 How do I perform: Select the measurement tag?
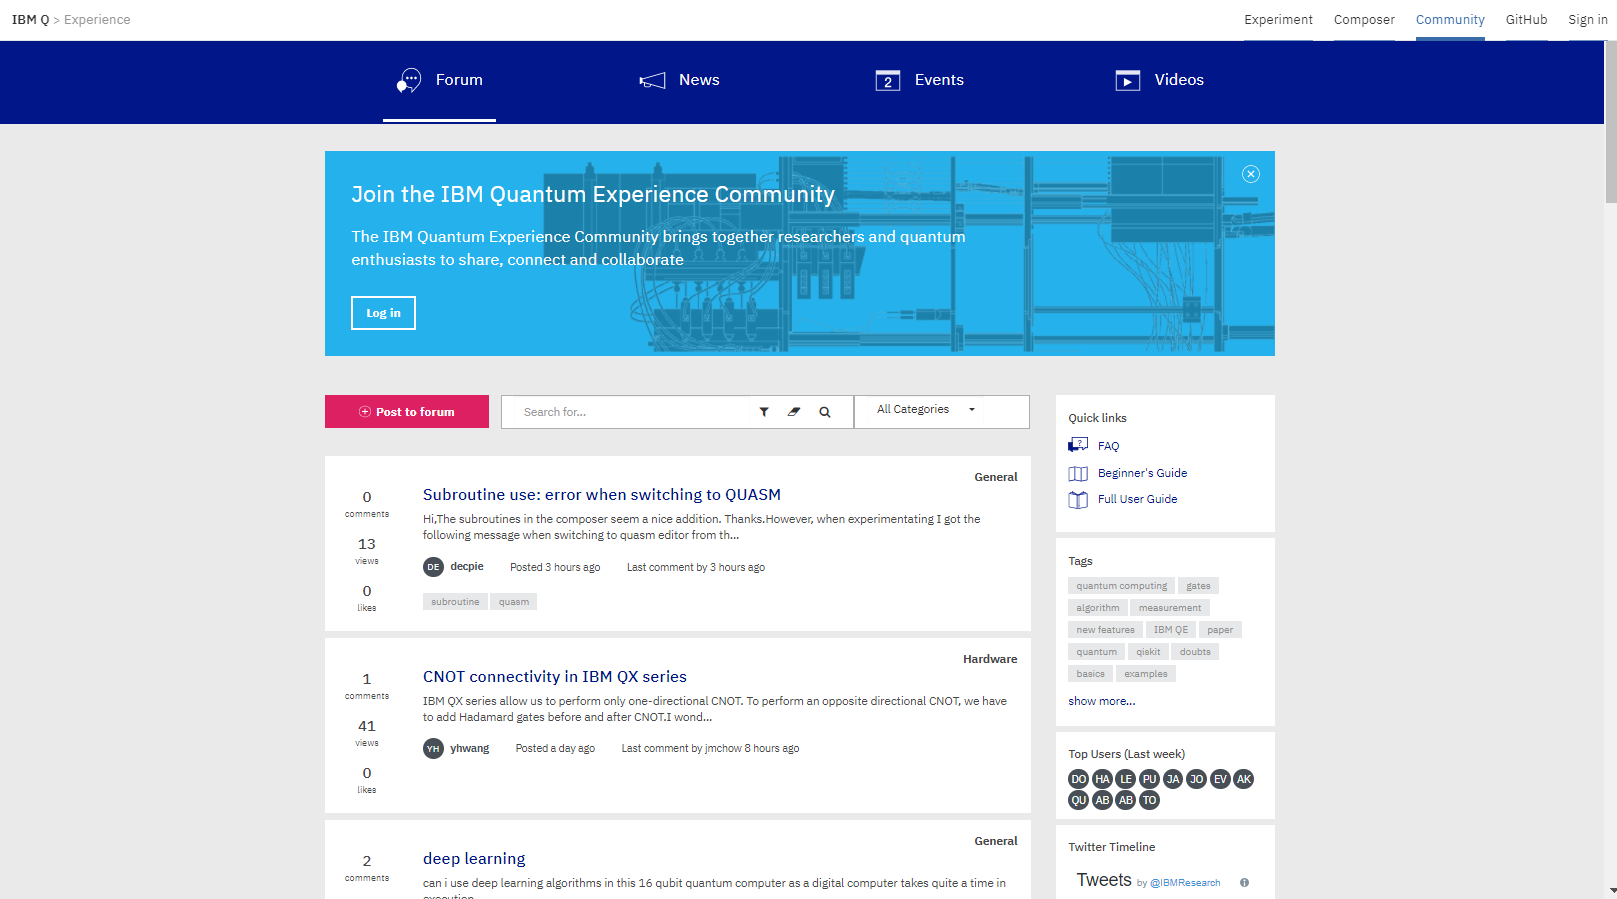(1170, 608)
